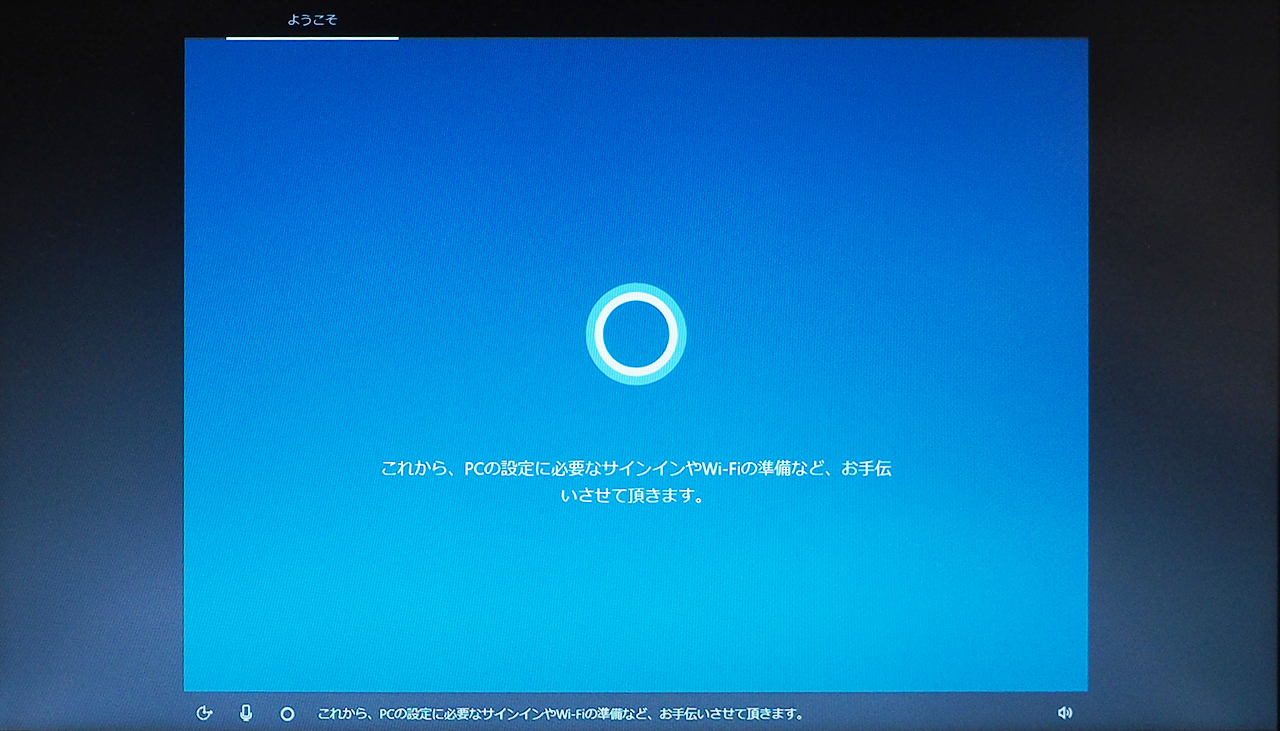Open the Ease of Access icon
Viewport: 1280px width, 731px height.
click(205, 713)
